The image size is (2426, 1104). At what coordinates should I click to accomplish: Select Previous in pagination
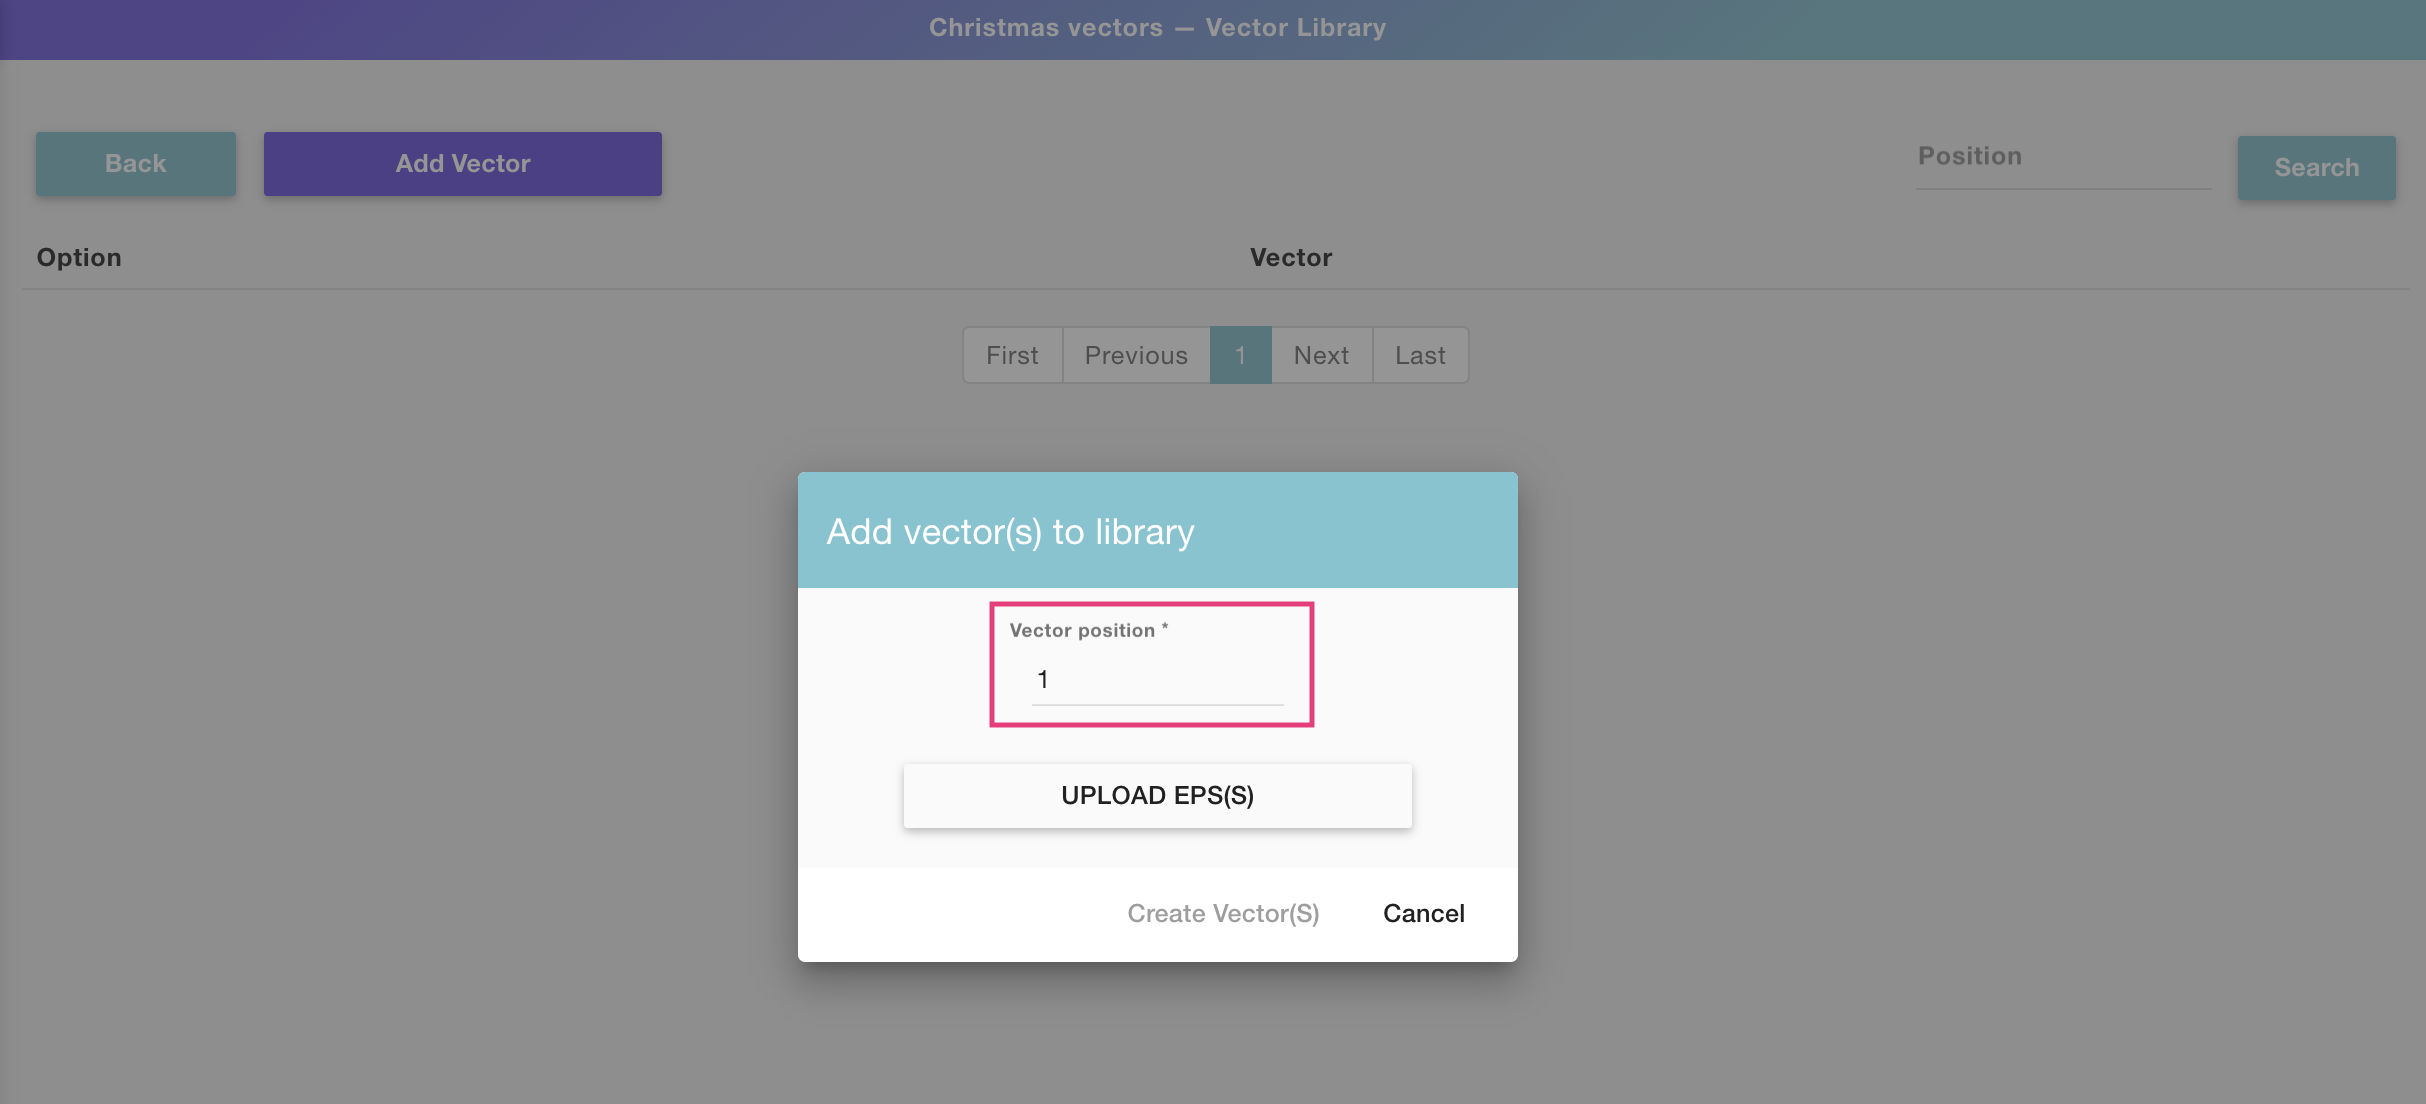click(1136, 356)
